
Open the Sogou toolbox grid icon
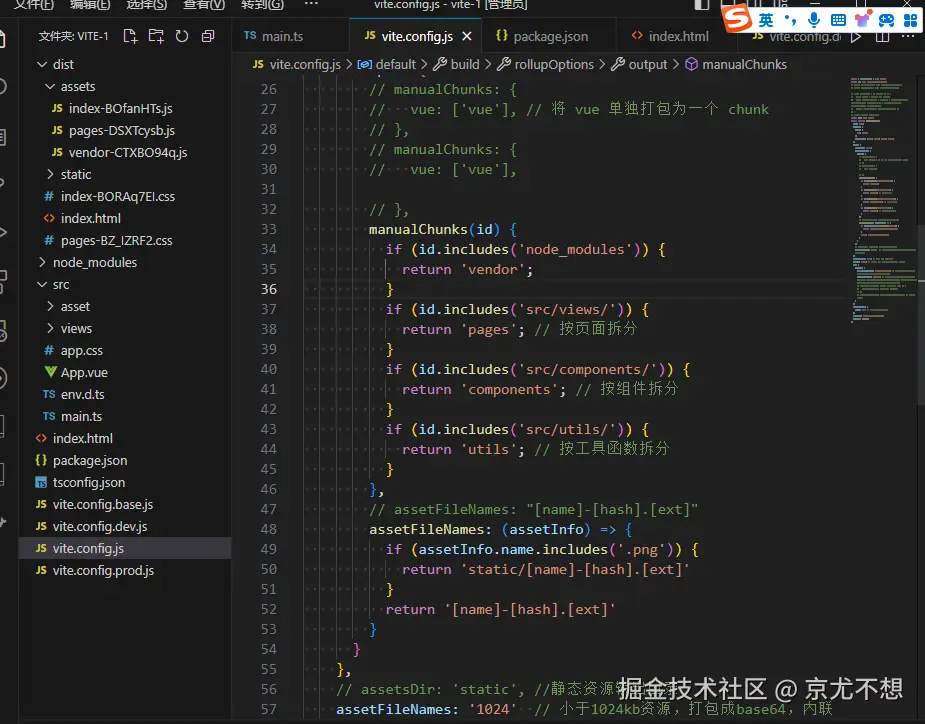point(910,21)
